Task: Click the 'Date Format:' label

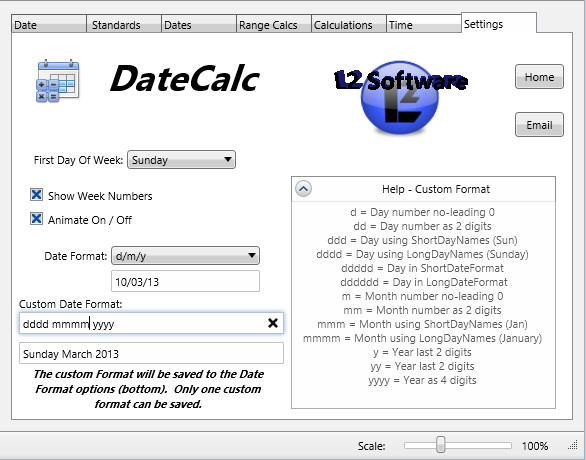Action: pyautogui.click(x=75, y=256)
